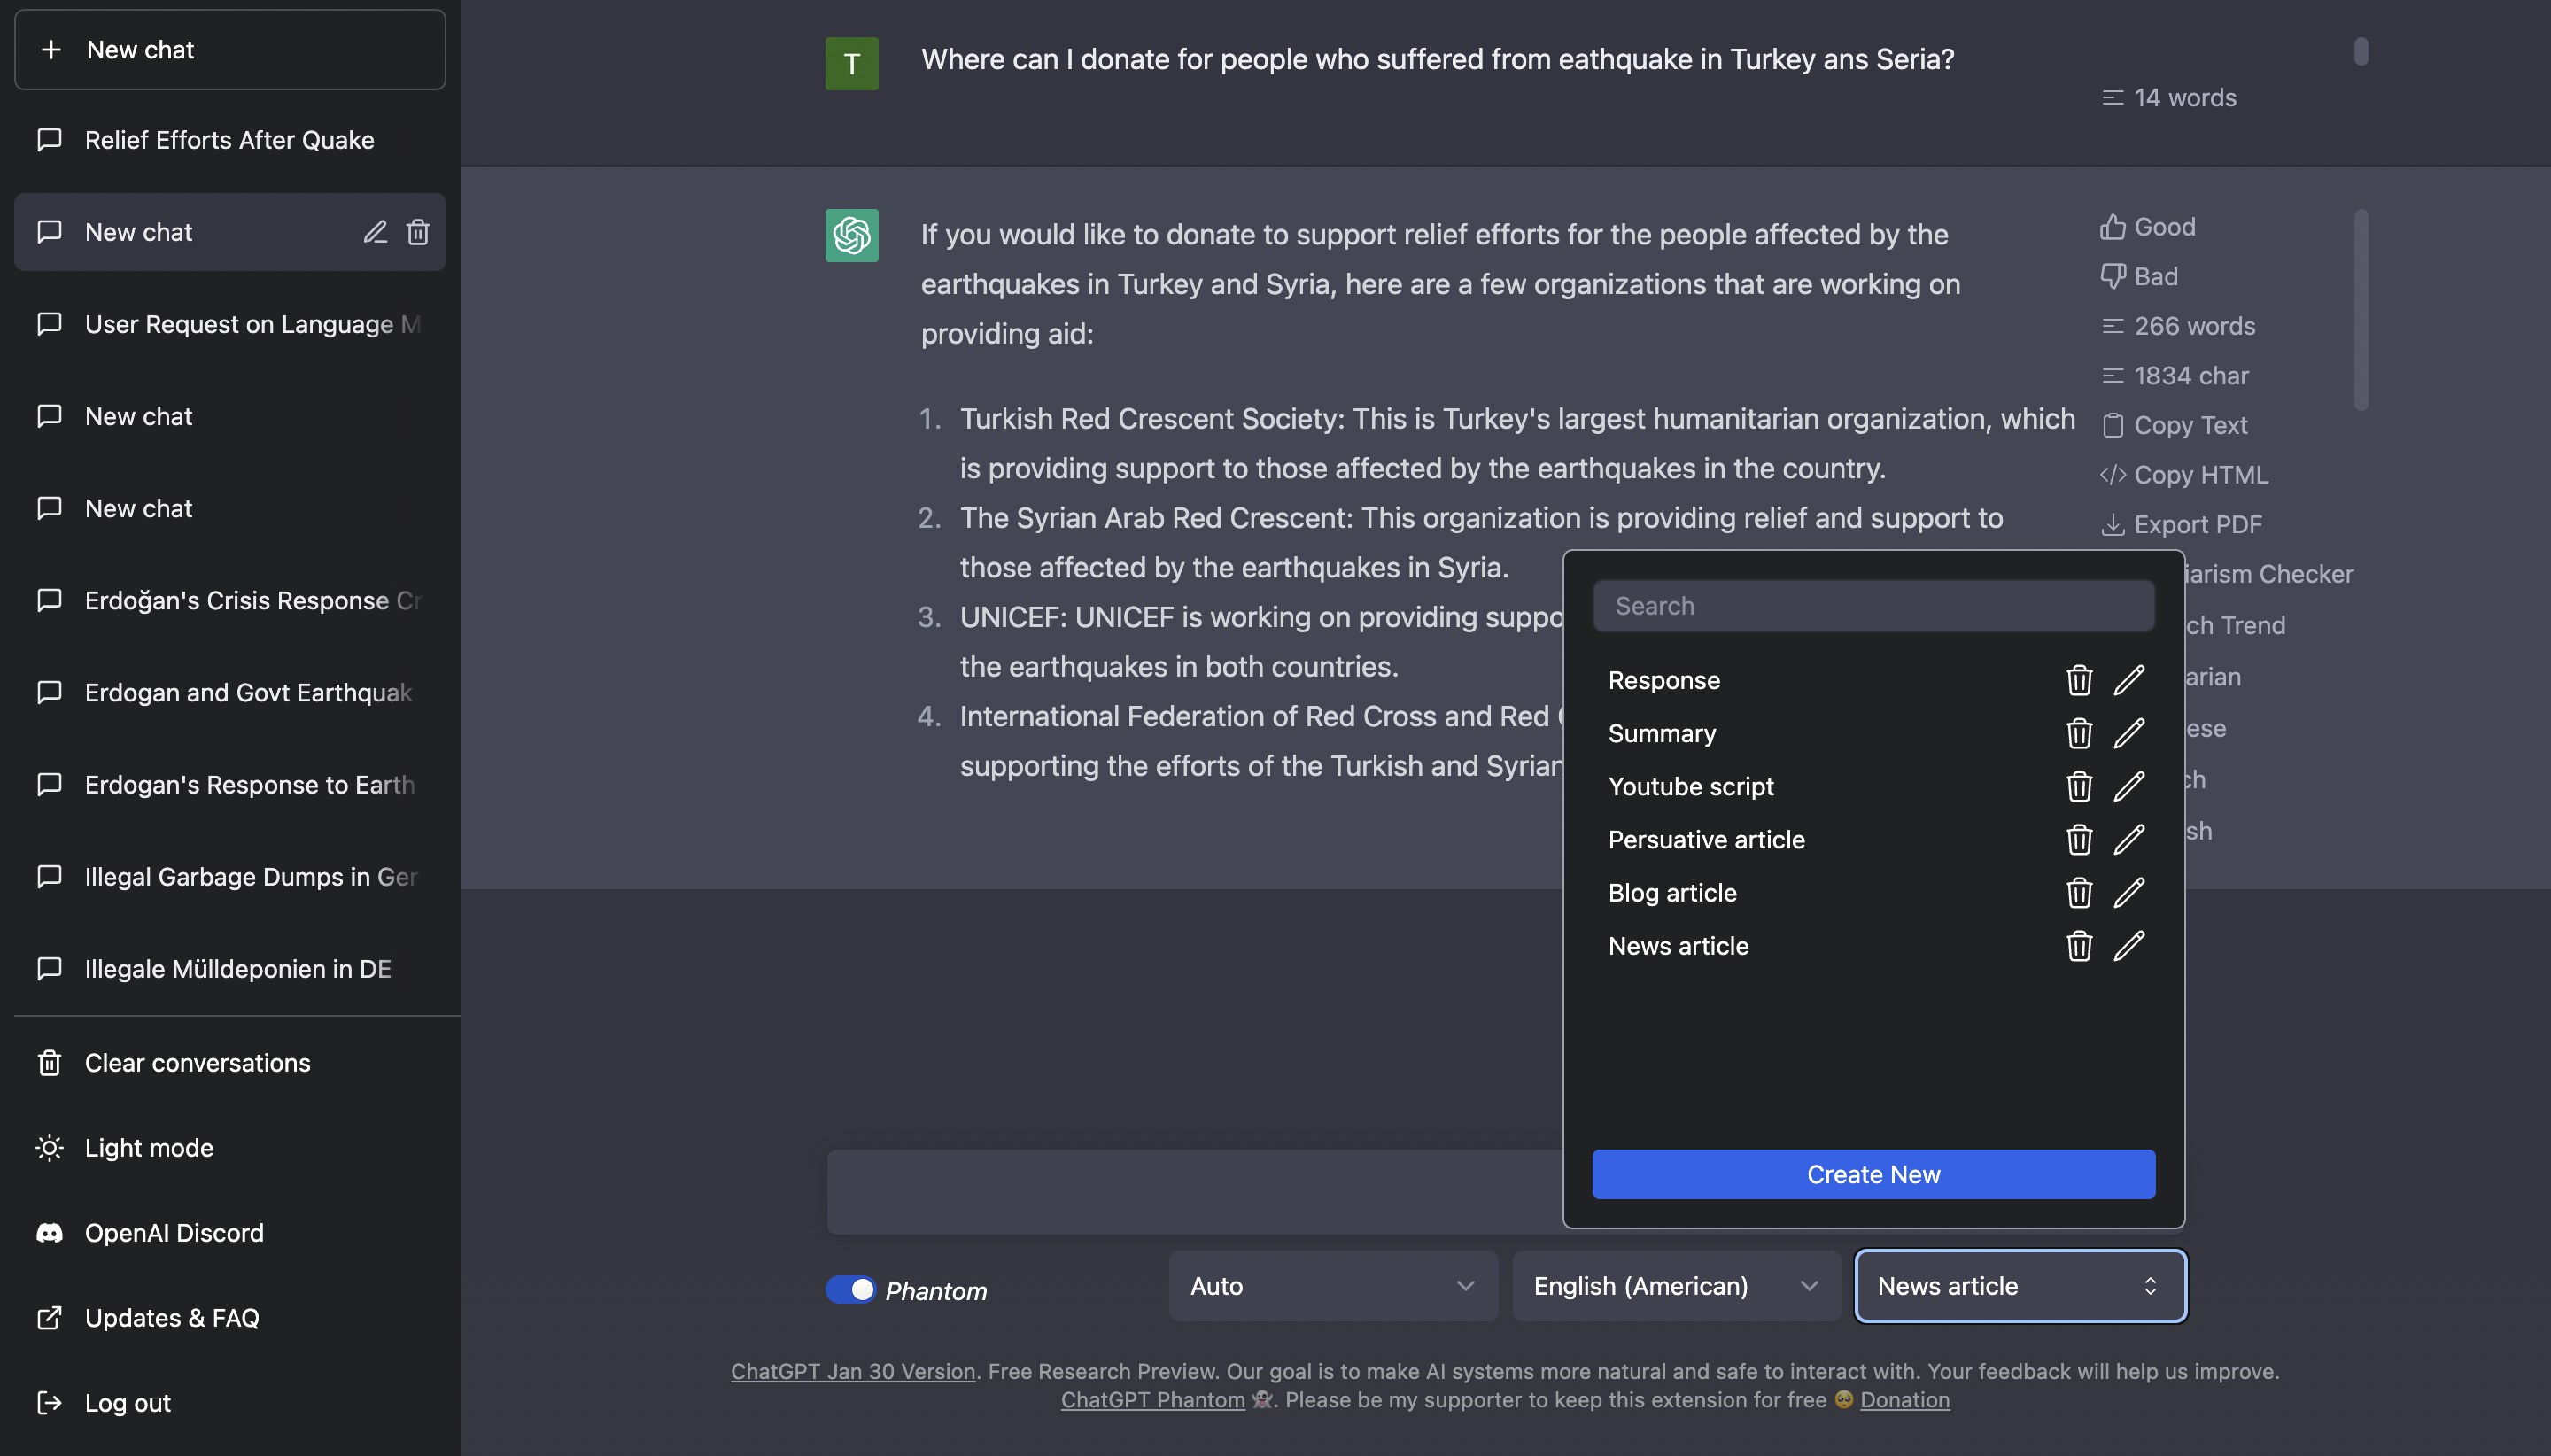Delete the Youtube script template

click(x=2079, y=786)
